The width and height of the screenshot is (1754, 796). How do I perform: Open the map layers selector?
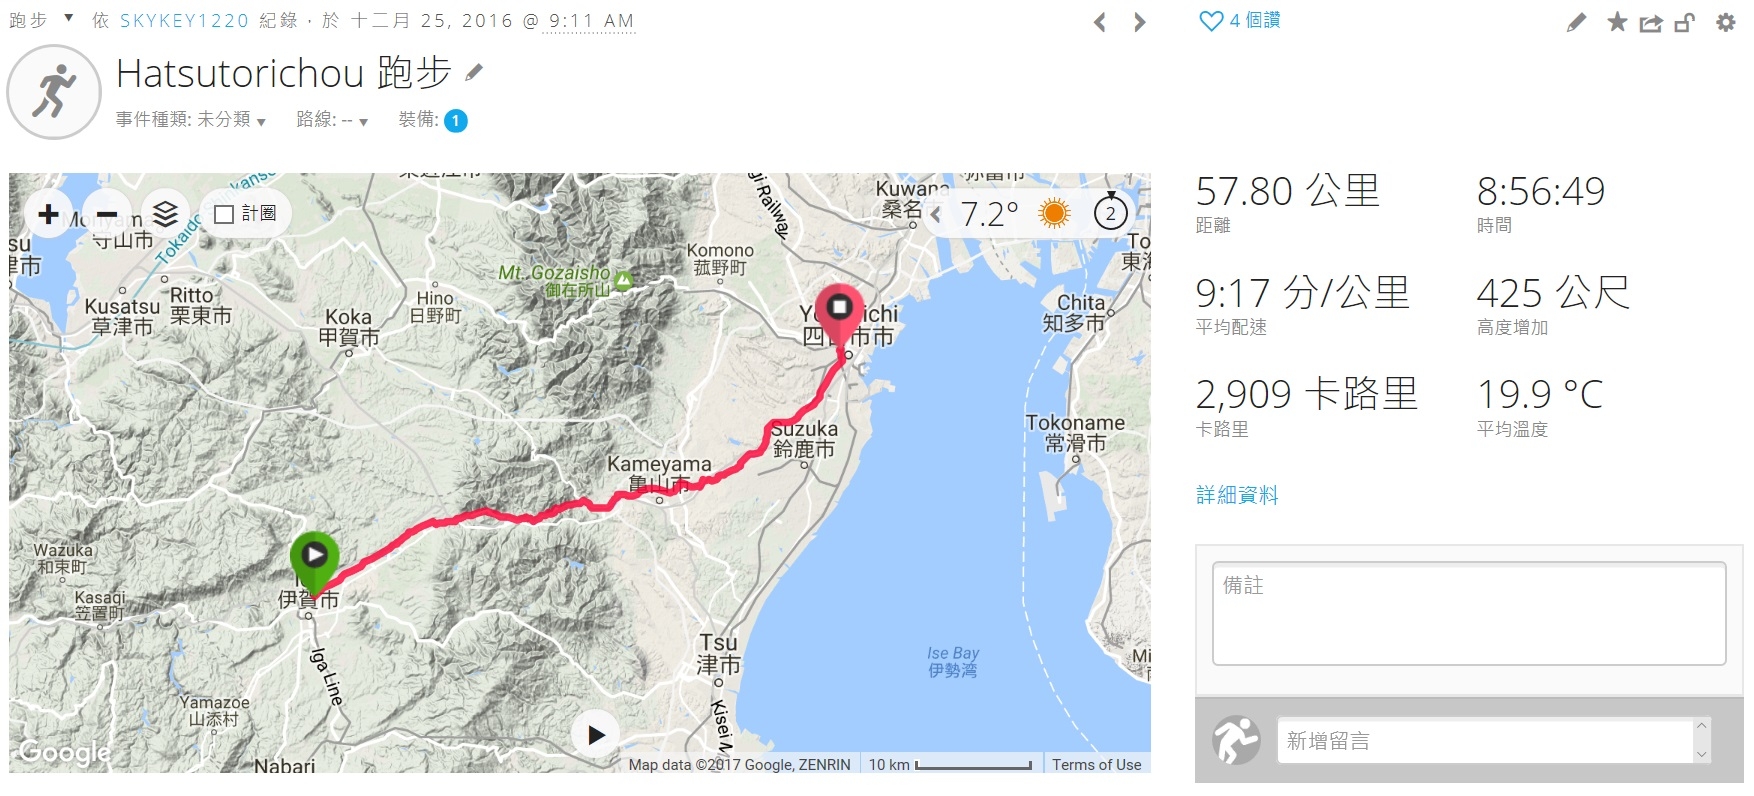pos(165,213)
